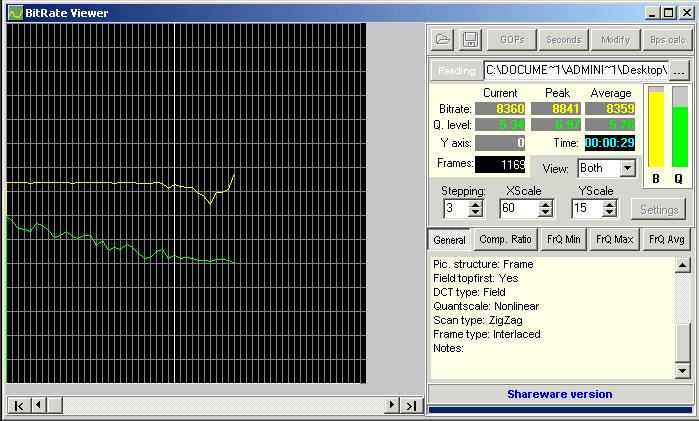Click the 'DCT type: Field' line
Viewport: 699px width, 421px height.
tap(469, 292)
